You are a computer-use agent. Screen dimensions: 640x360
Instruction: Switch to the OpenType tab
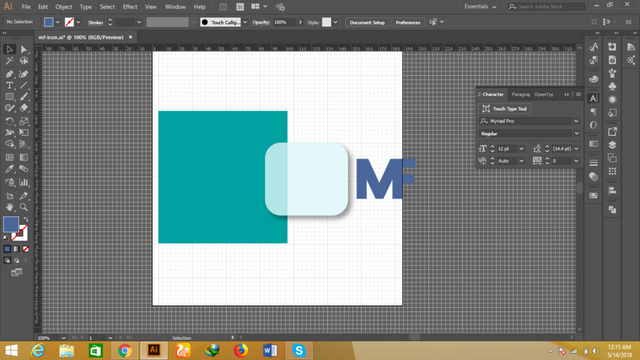[x=544, y=94]
